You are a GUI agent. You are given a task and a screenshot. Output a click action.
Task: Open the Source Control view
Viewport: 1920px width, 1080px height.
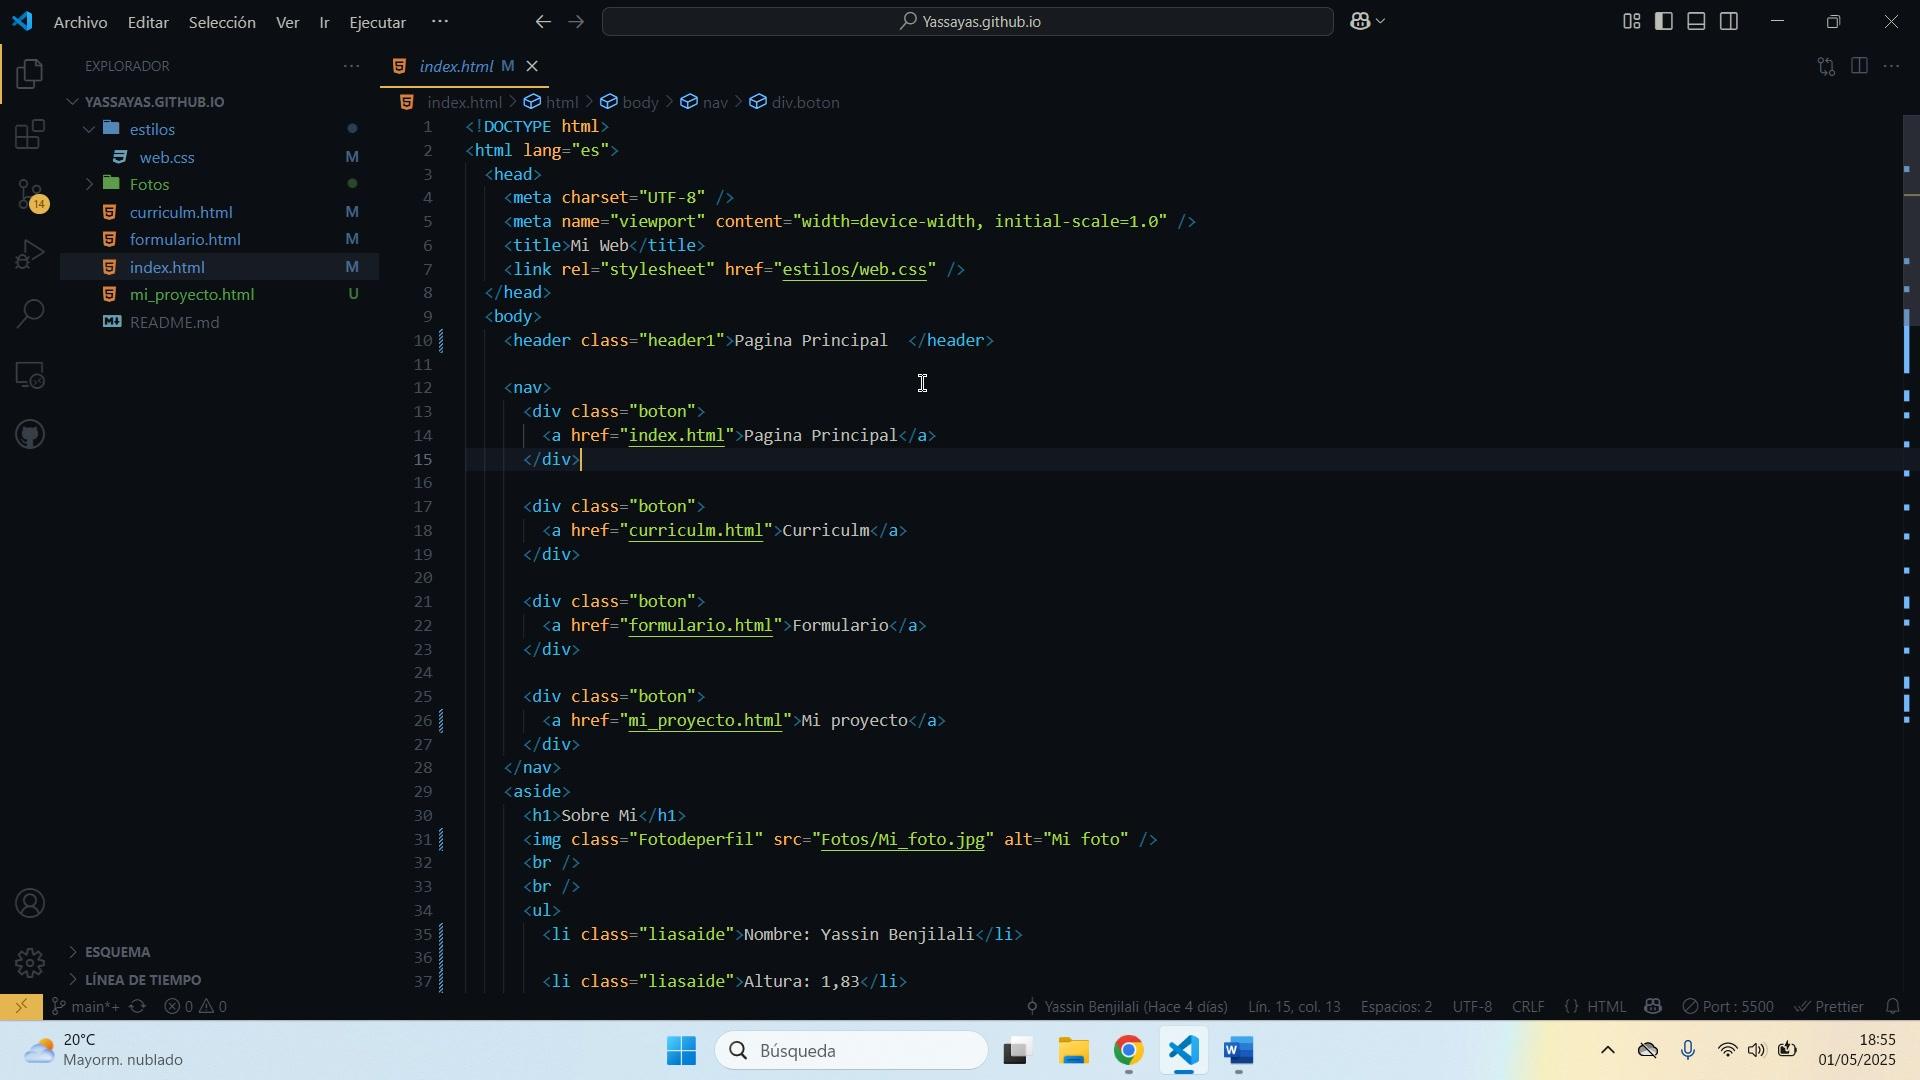coord(30,195)
